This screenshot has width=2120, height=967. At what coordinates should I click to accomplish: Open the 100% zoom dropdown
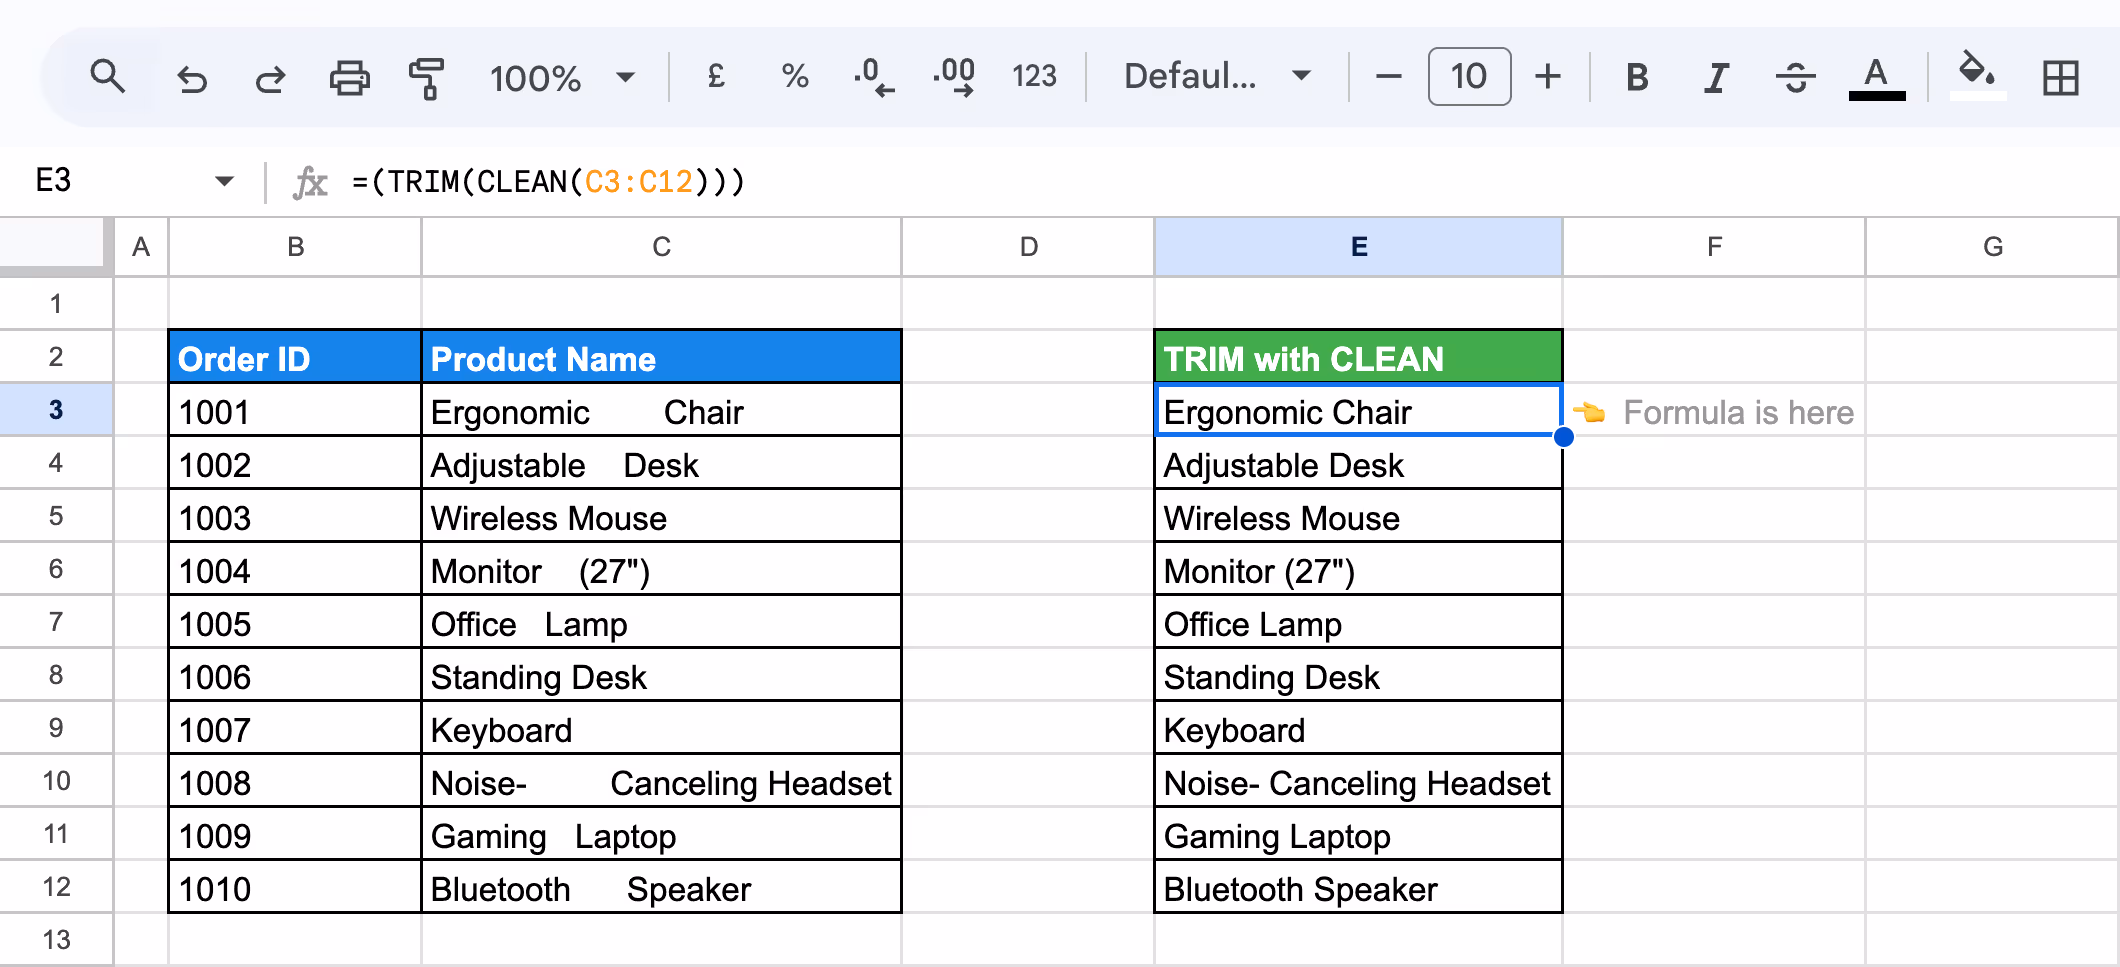pos(563,77)
